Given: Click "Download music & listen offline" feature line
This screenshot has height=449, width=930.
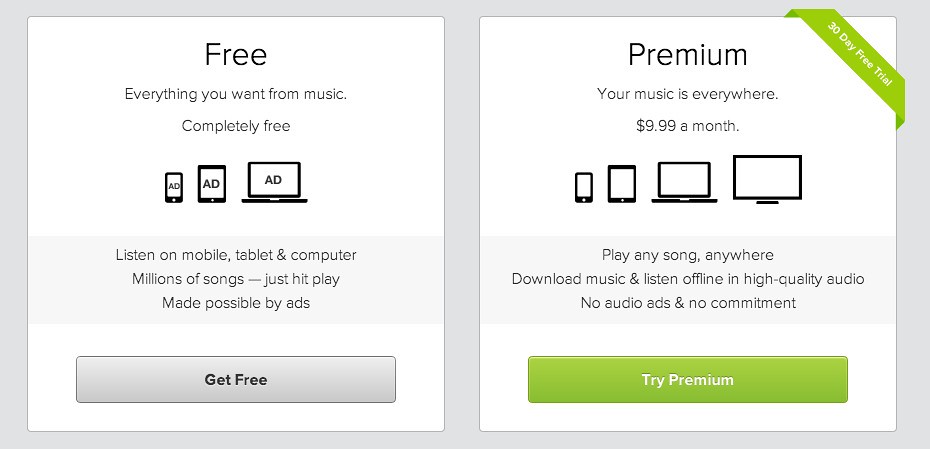Looking at the screenshot, I should coord(688,279).
